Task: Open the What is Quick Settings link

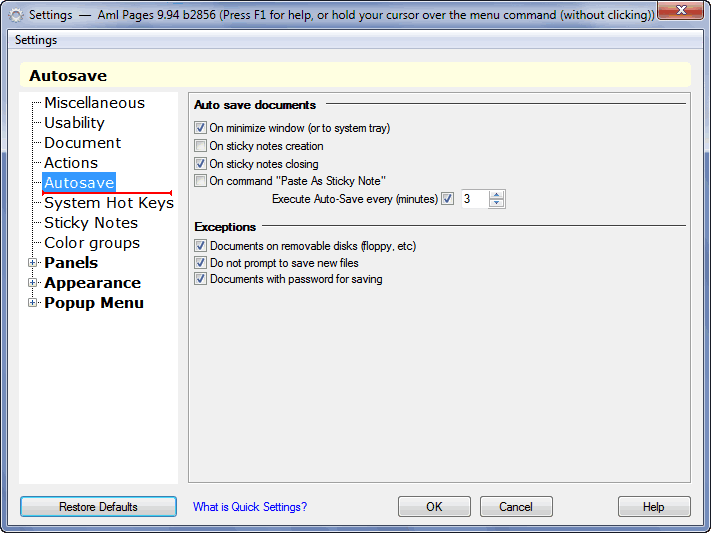Action: coord(250,507)
